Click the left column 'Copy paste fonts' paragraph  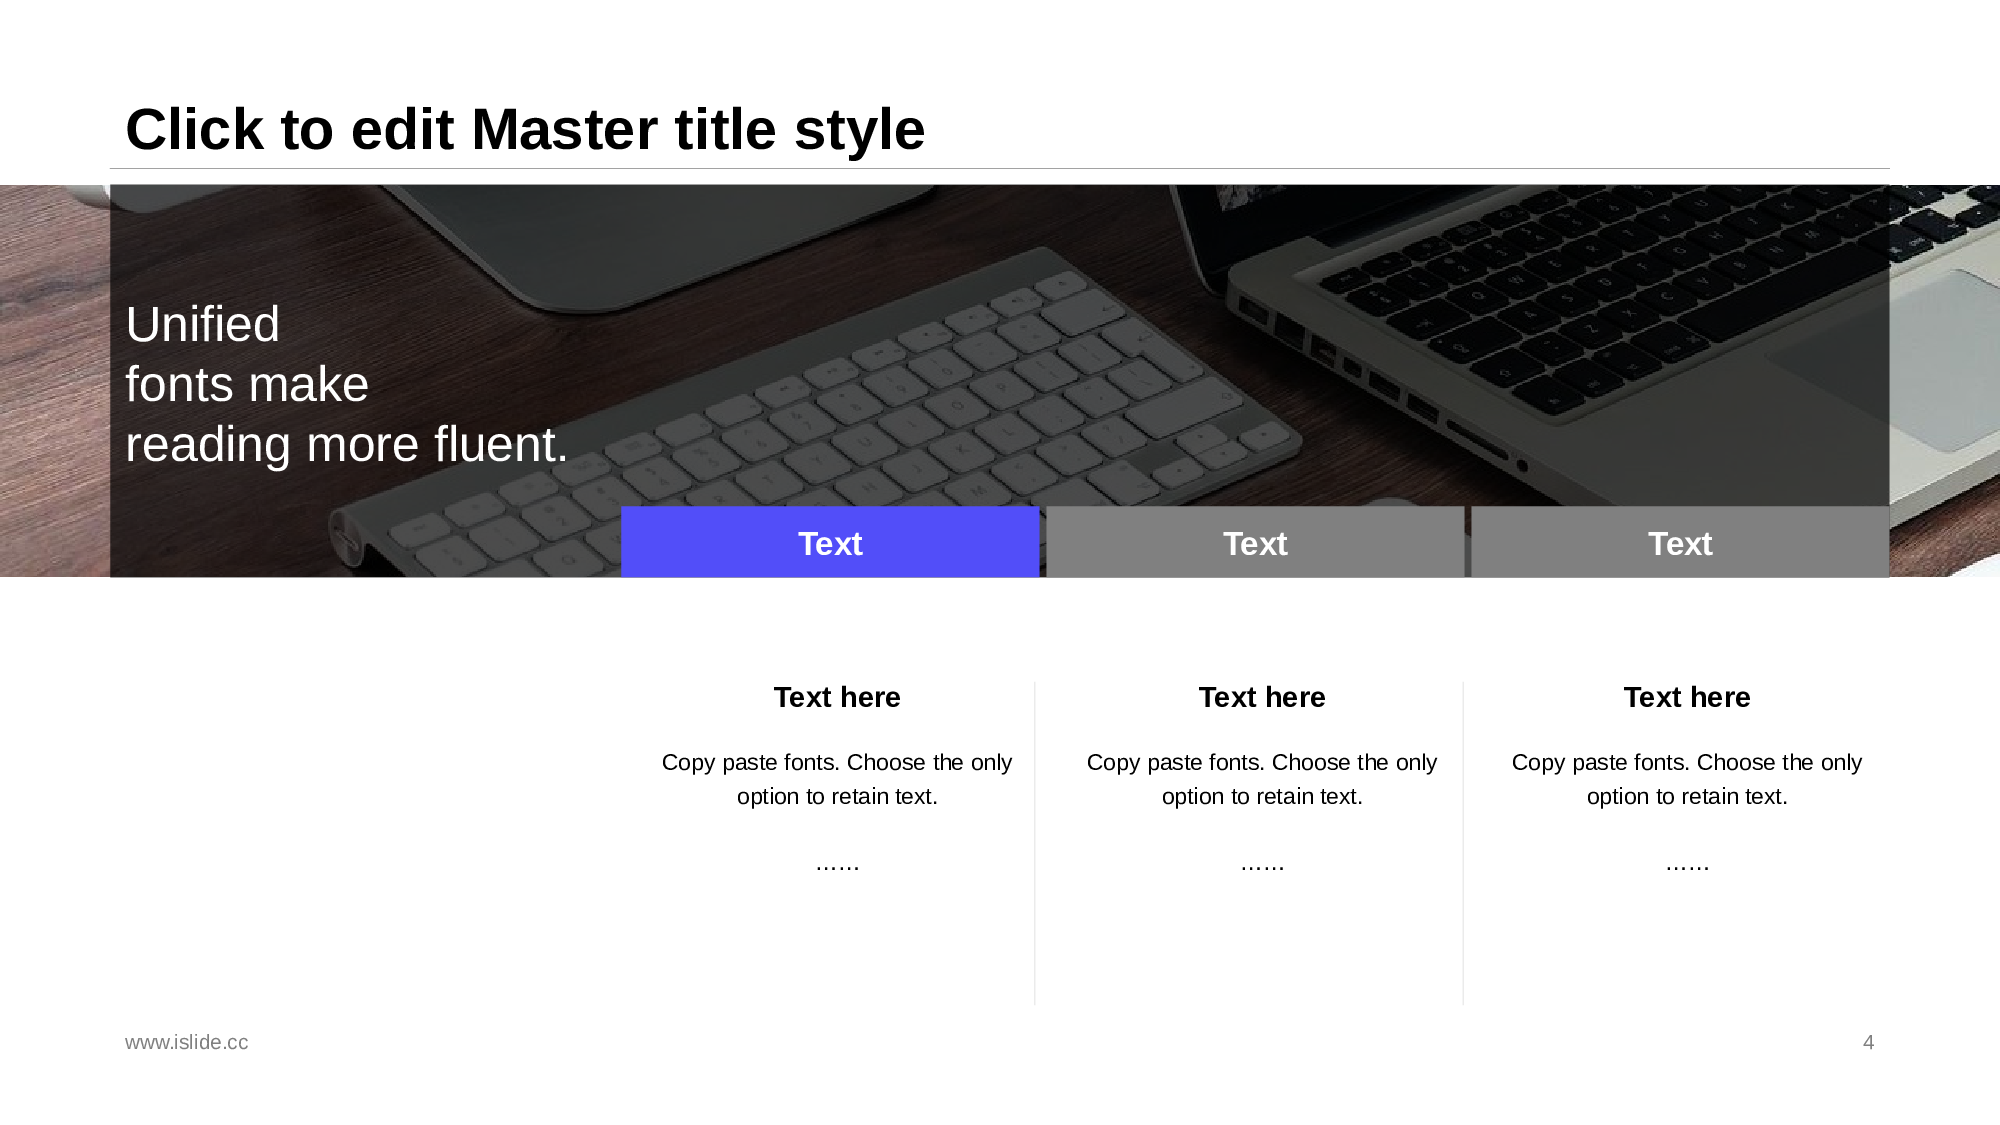click(837, 779)
